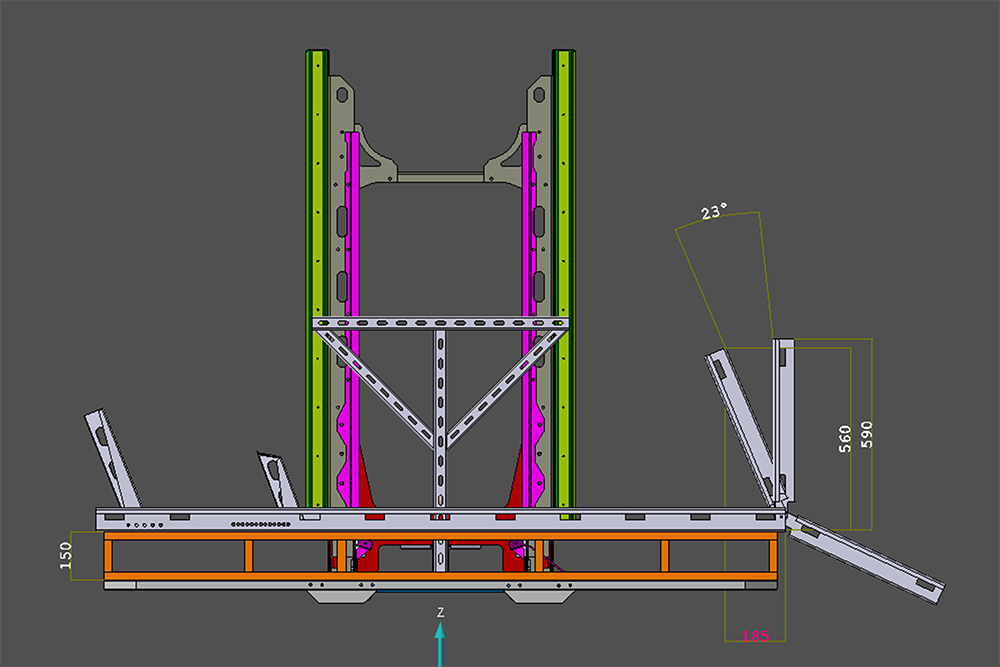Screen dimensions: 1000x667
Task: Select the 590 vertical dimension text
Action: tap(866, 433)
